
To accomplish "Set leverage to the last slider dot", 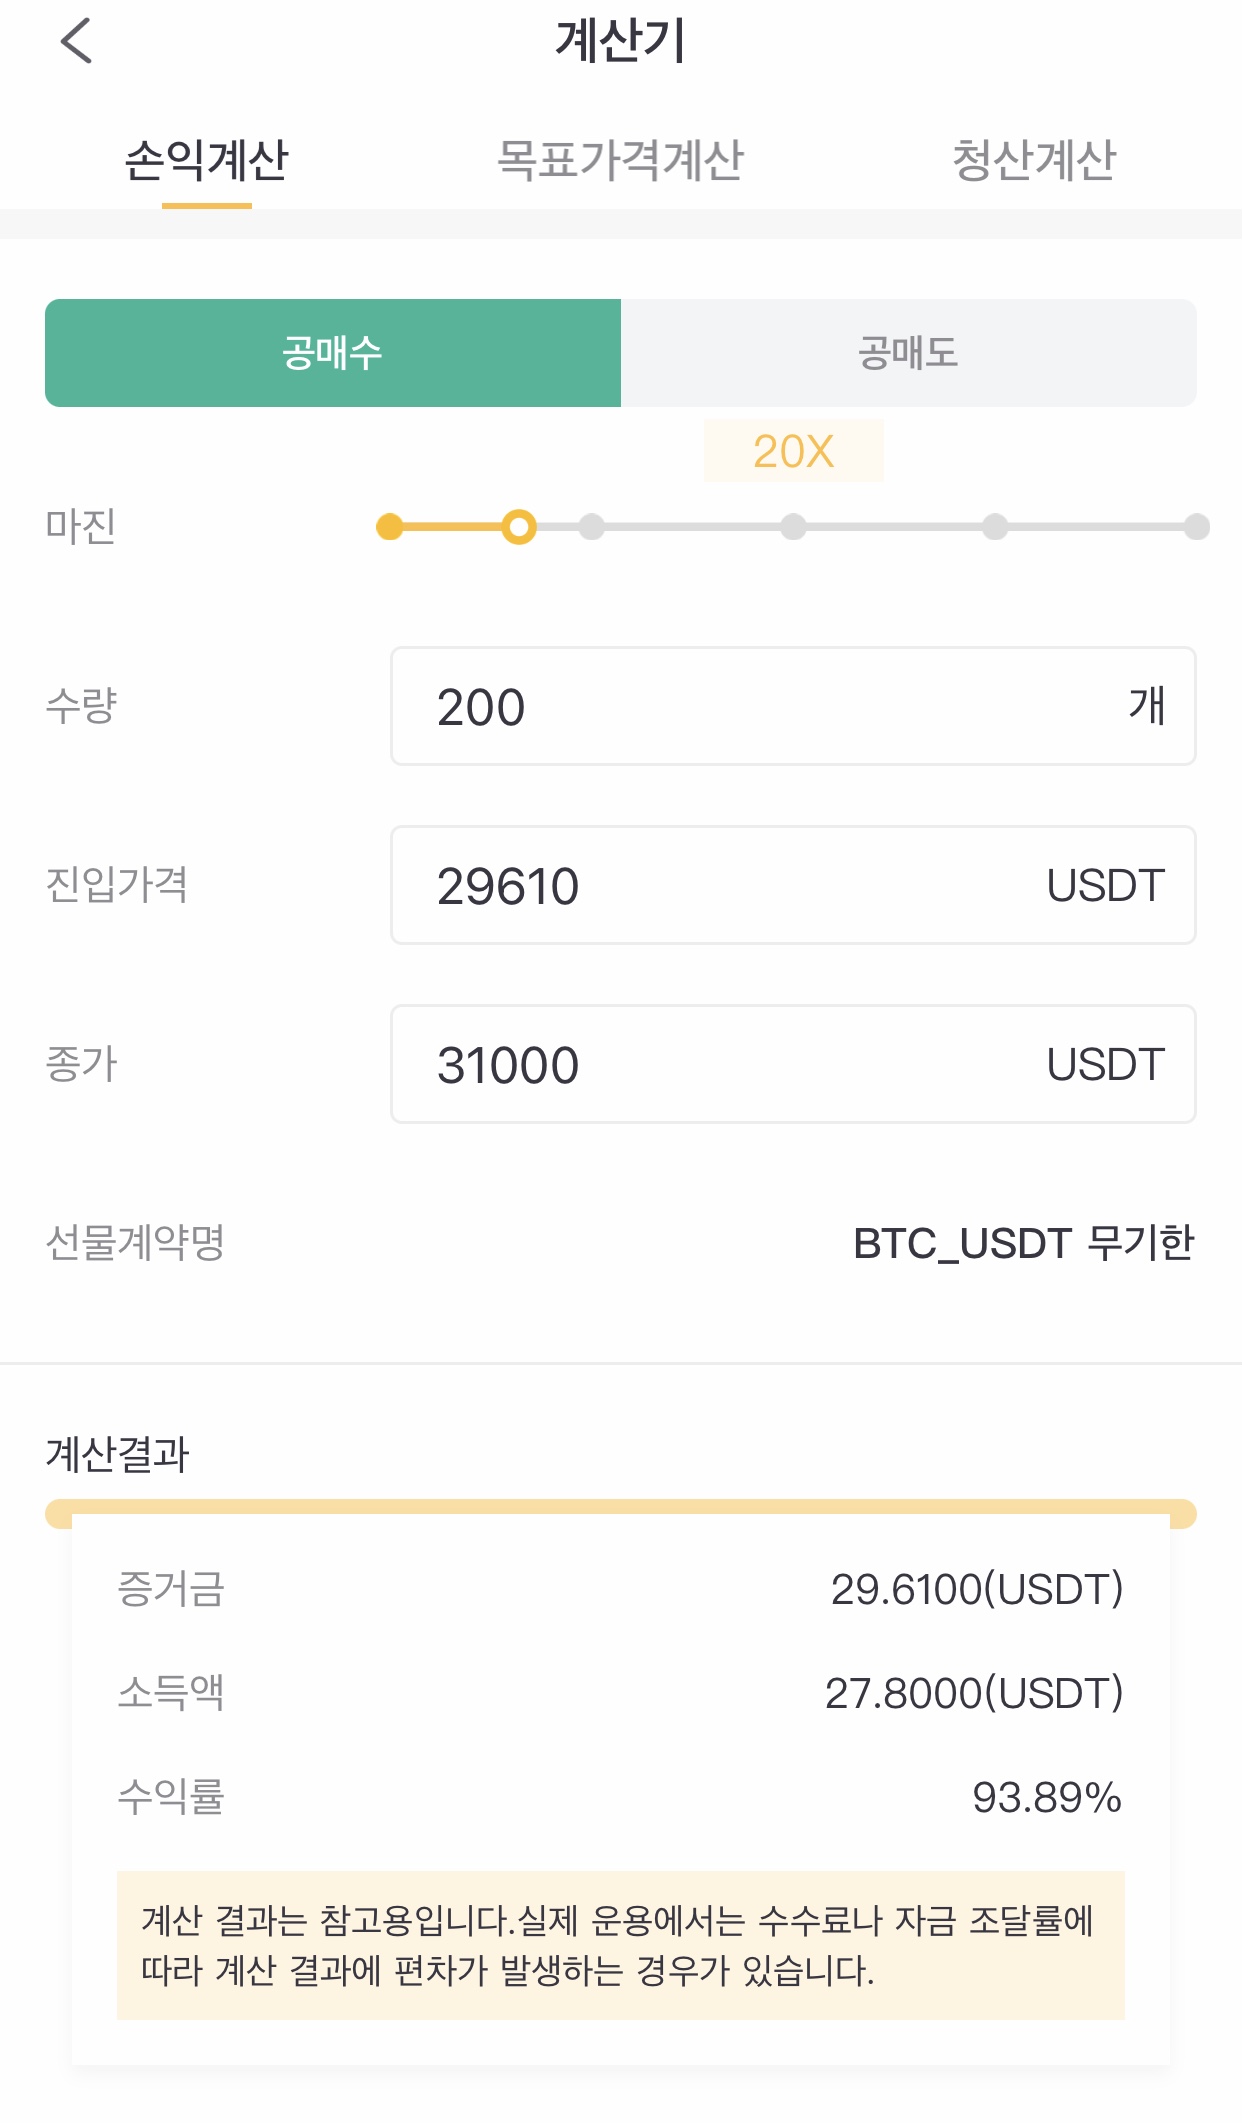I will coord(1197,526).
